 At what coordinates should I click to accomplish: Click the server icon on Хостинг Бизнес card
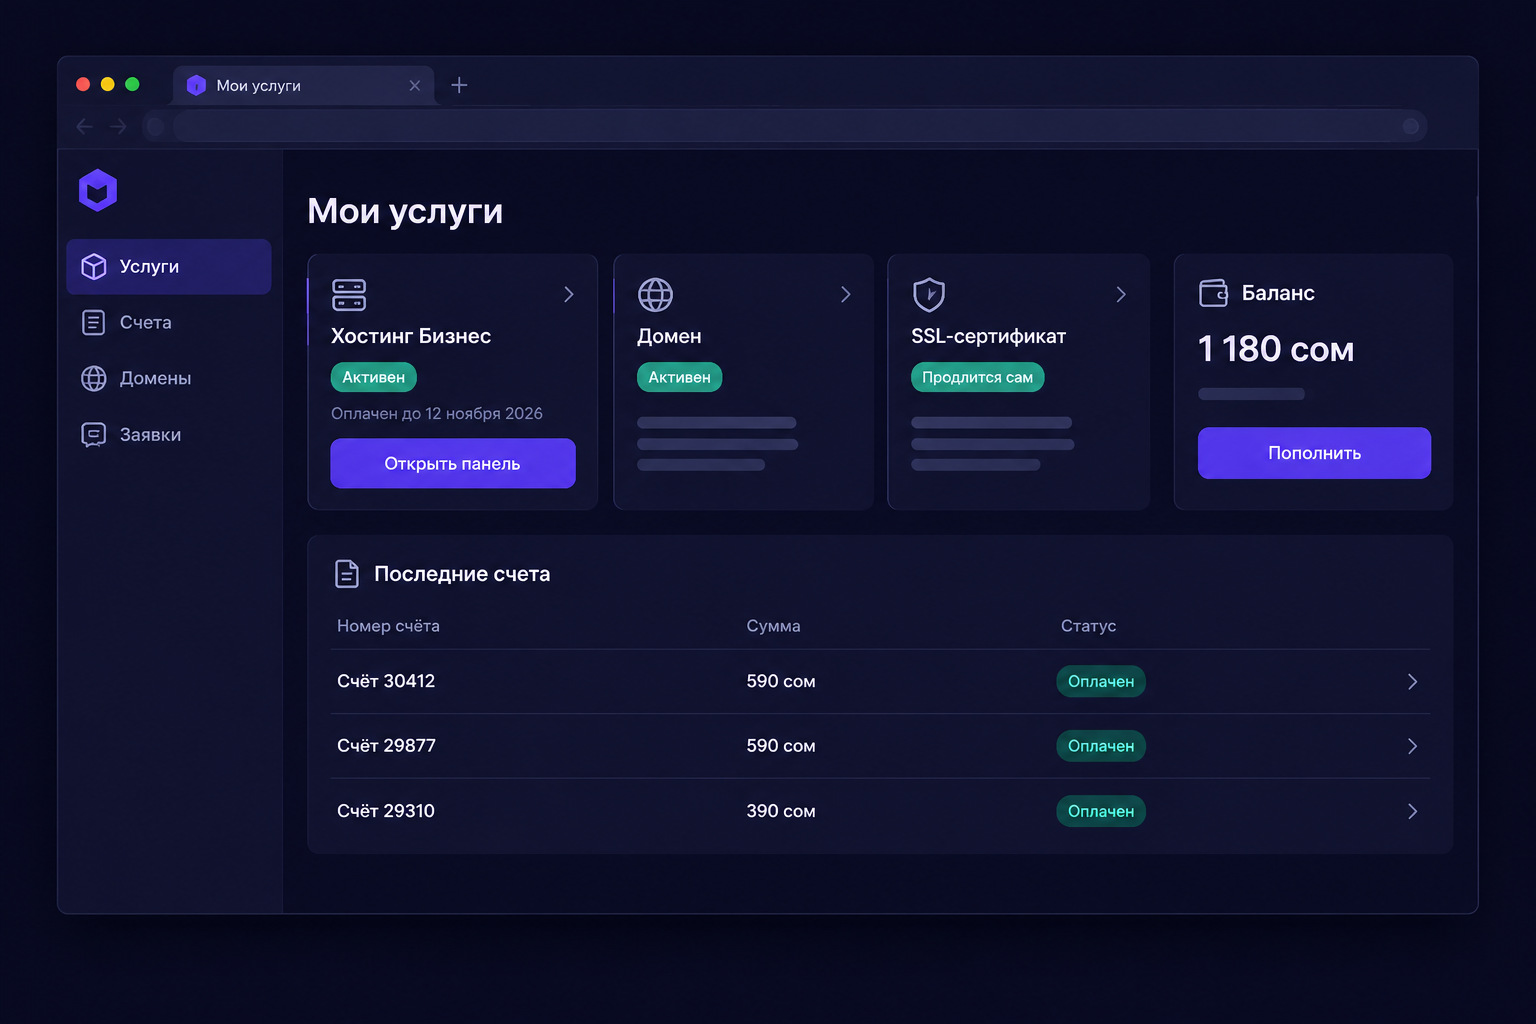coord(349,295)
